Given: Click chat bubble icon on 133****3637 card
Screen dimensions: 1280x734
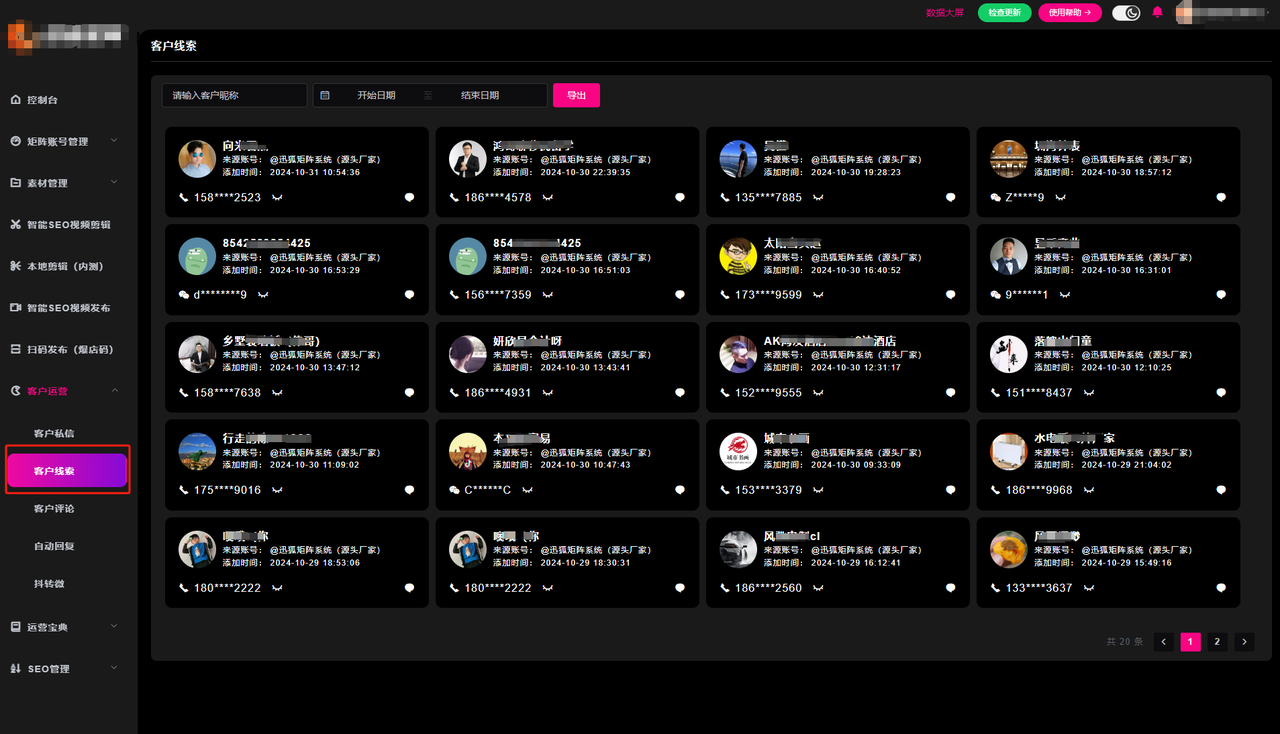Looking at the screenshot, I should point(1221,588).
